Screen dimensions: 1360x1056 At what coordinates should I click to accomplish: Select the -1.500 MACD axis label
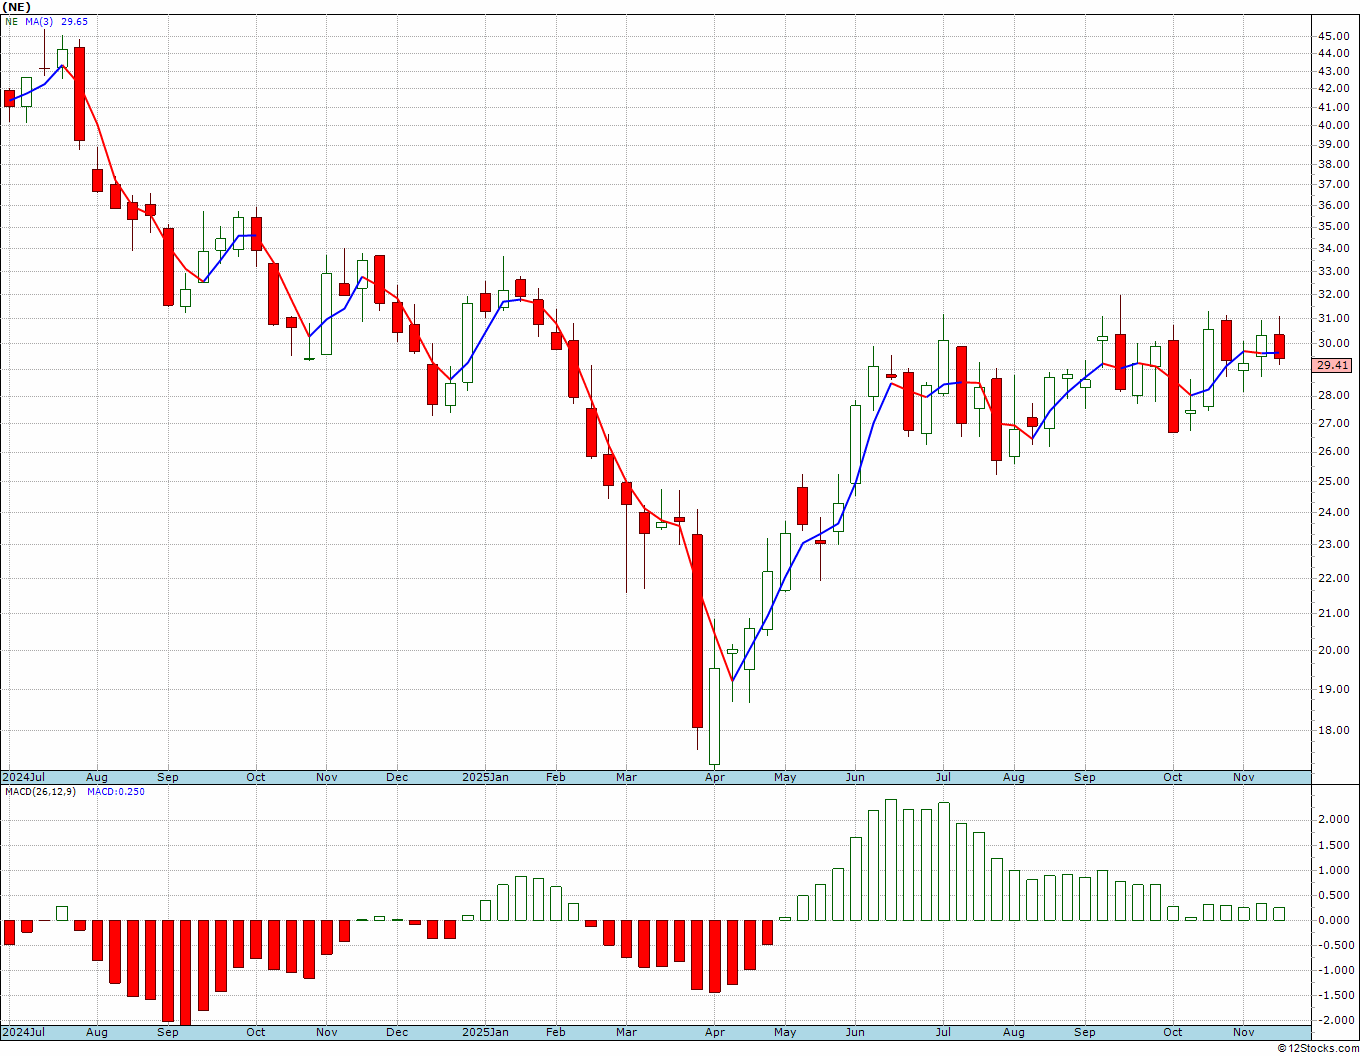point(1334,995)
